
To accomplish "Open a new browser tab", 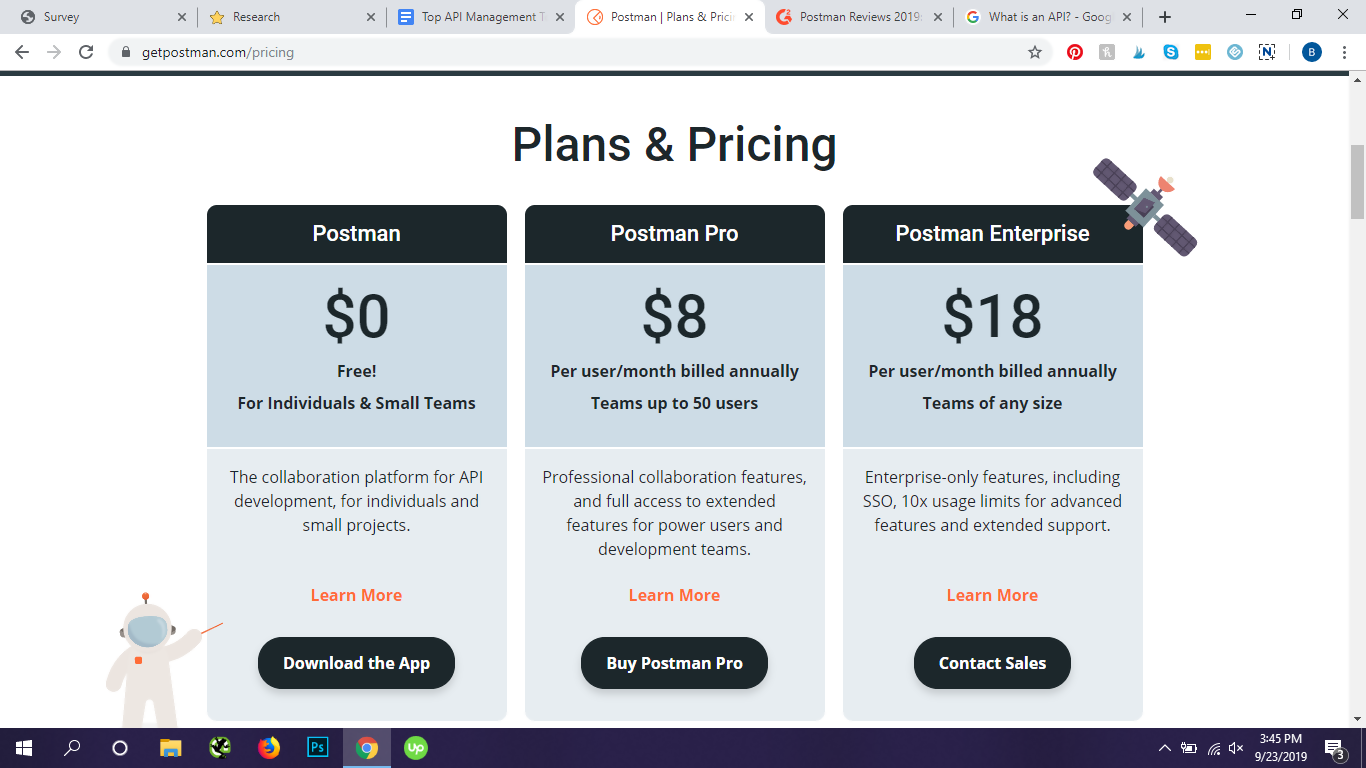I will [1165, 17].
